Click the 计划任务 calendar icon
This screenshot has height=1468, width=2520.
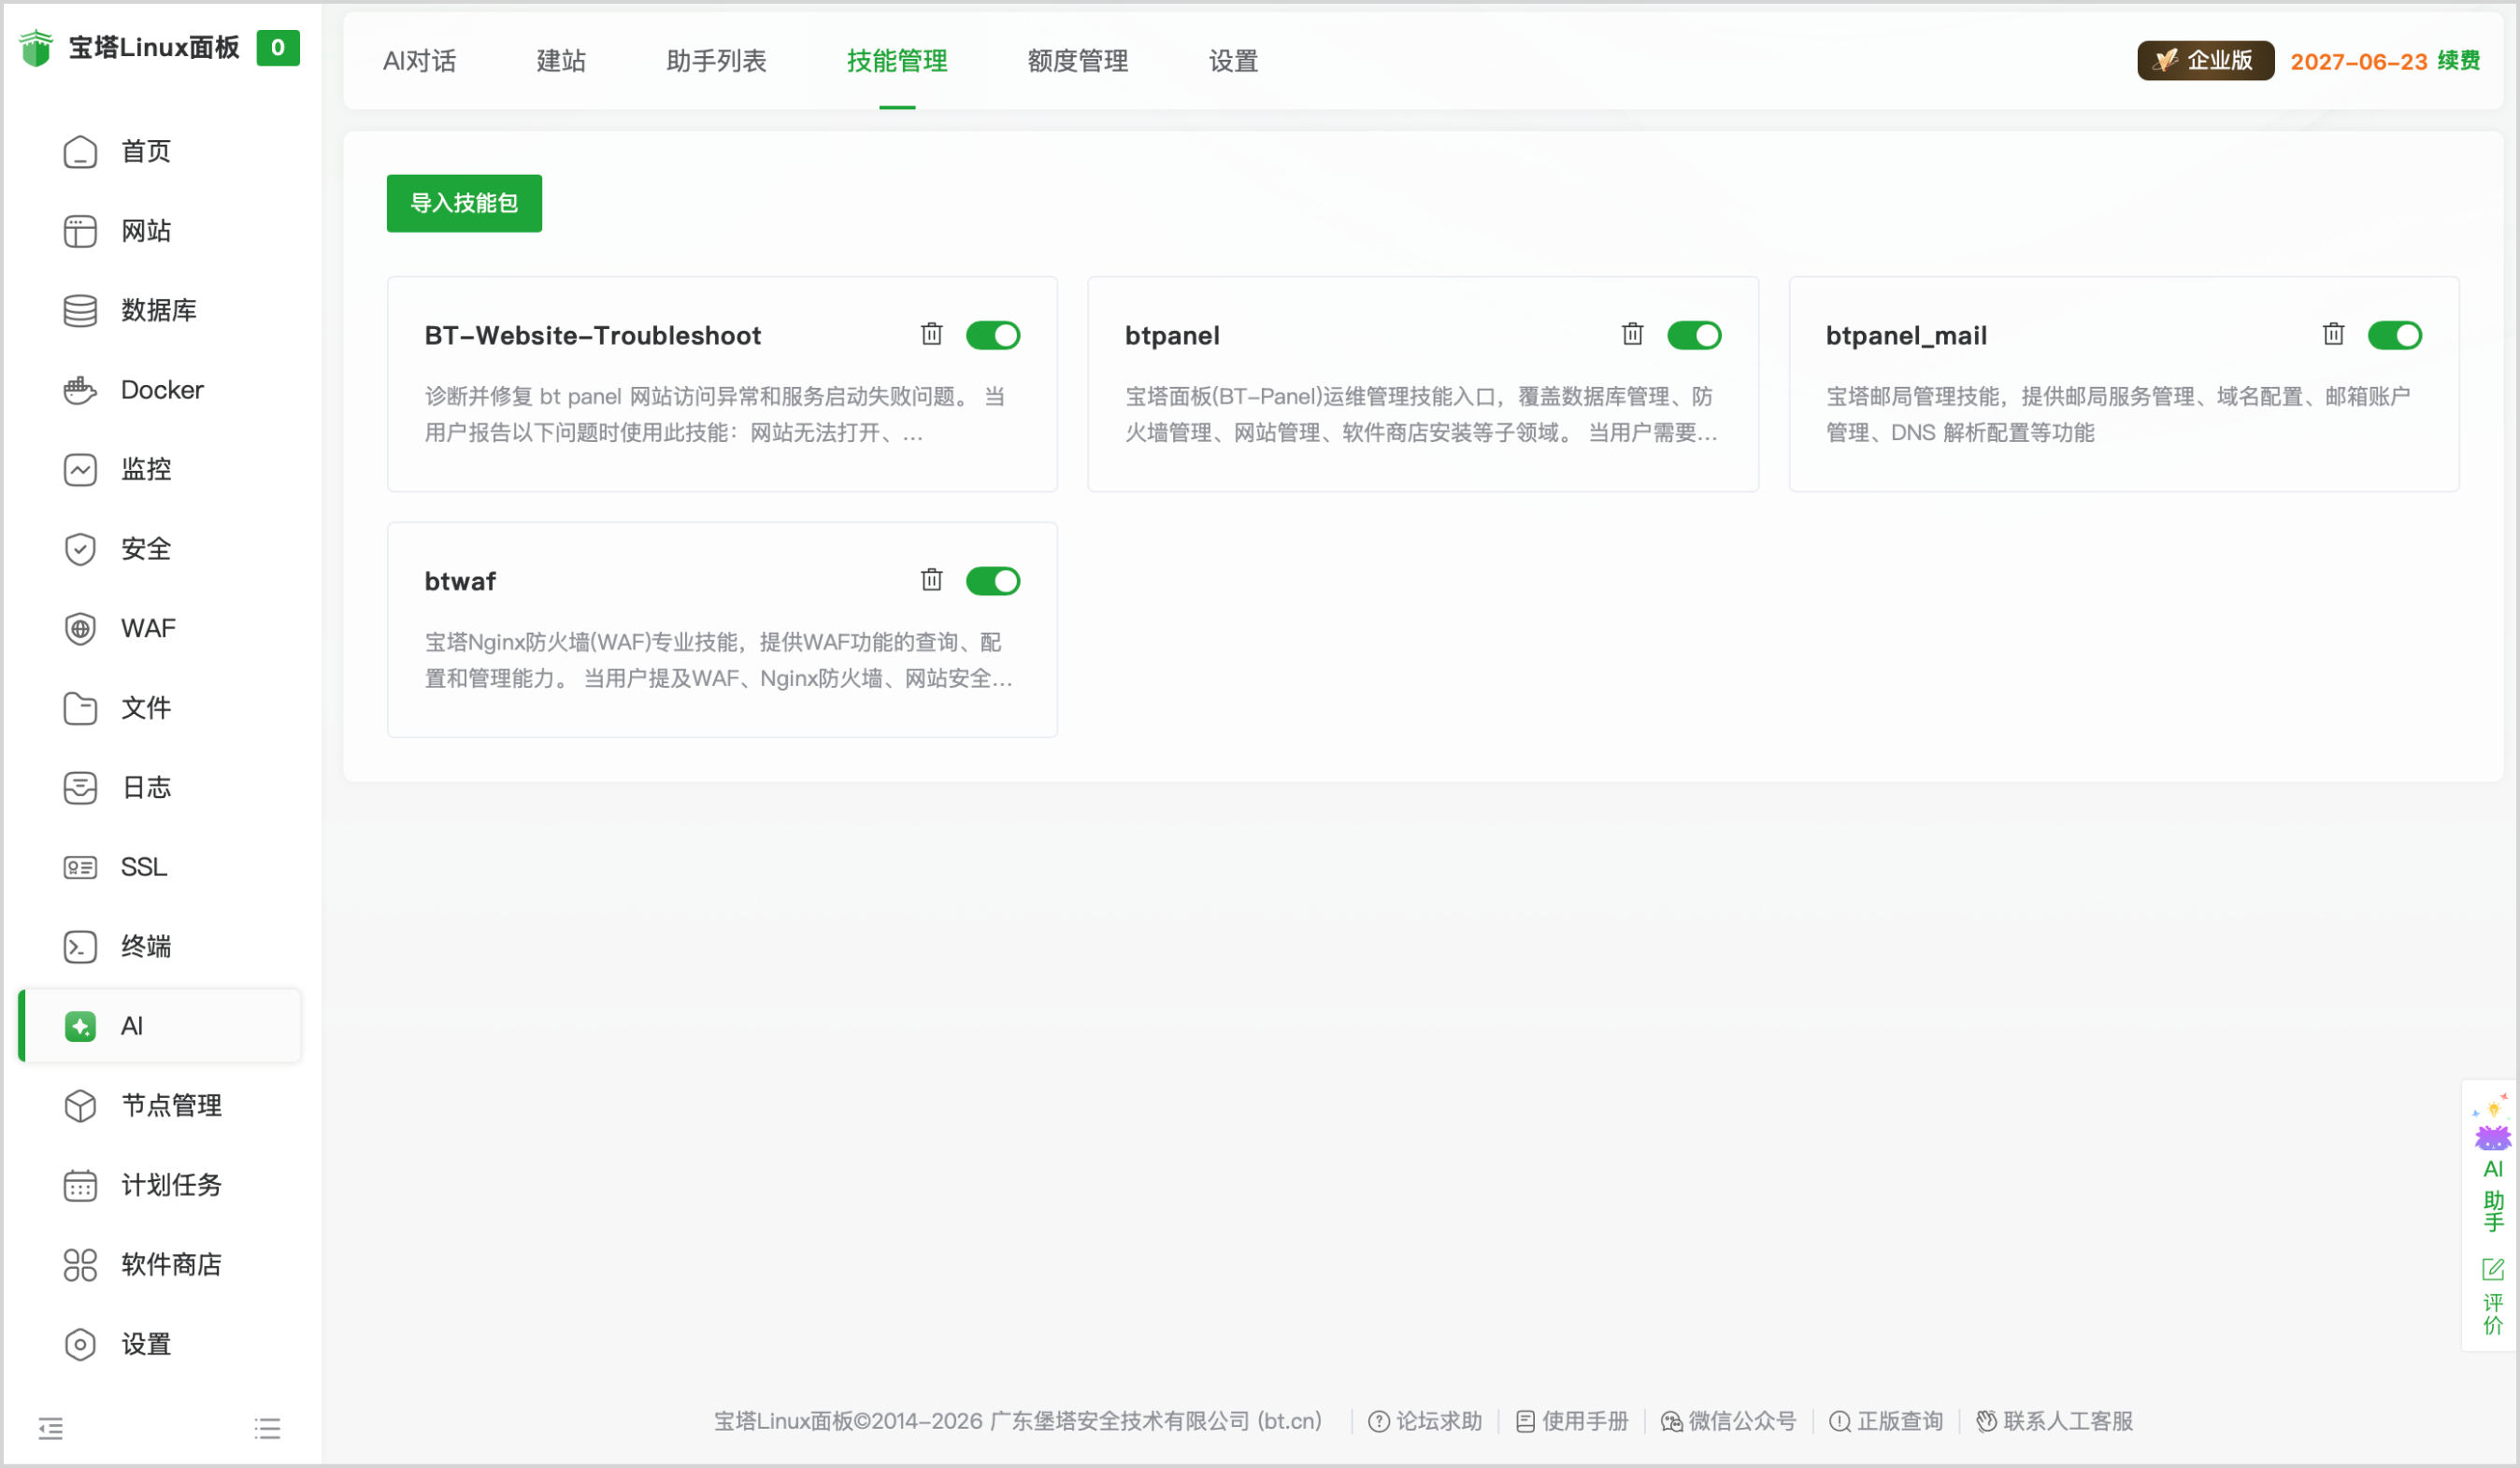click(x=80, y=1185)
